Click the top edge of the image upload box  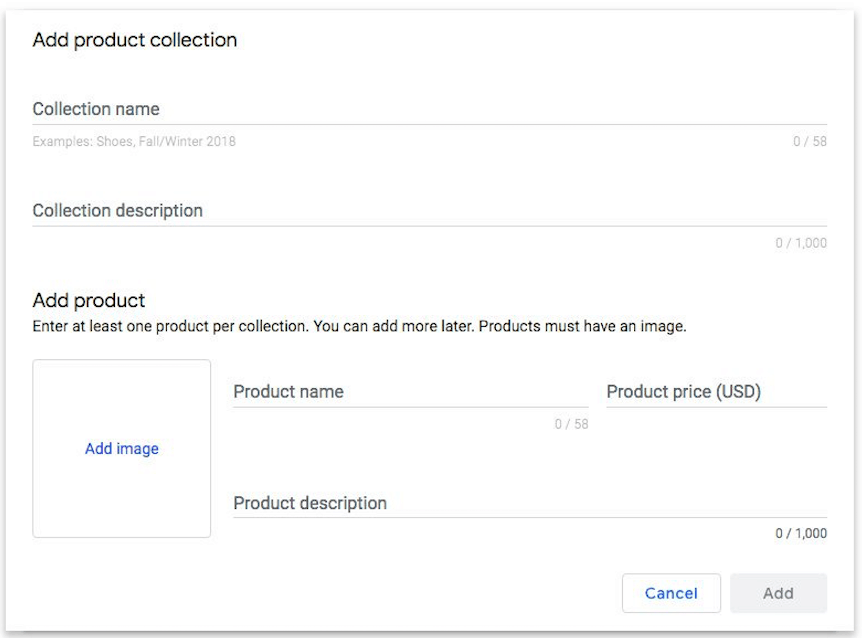[122, 360]
